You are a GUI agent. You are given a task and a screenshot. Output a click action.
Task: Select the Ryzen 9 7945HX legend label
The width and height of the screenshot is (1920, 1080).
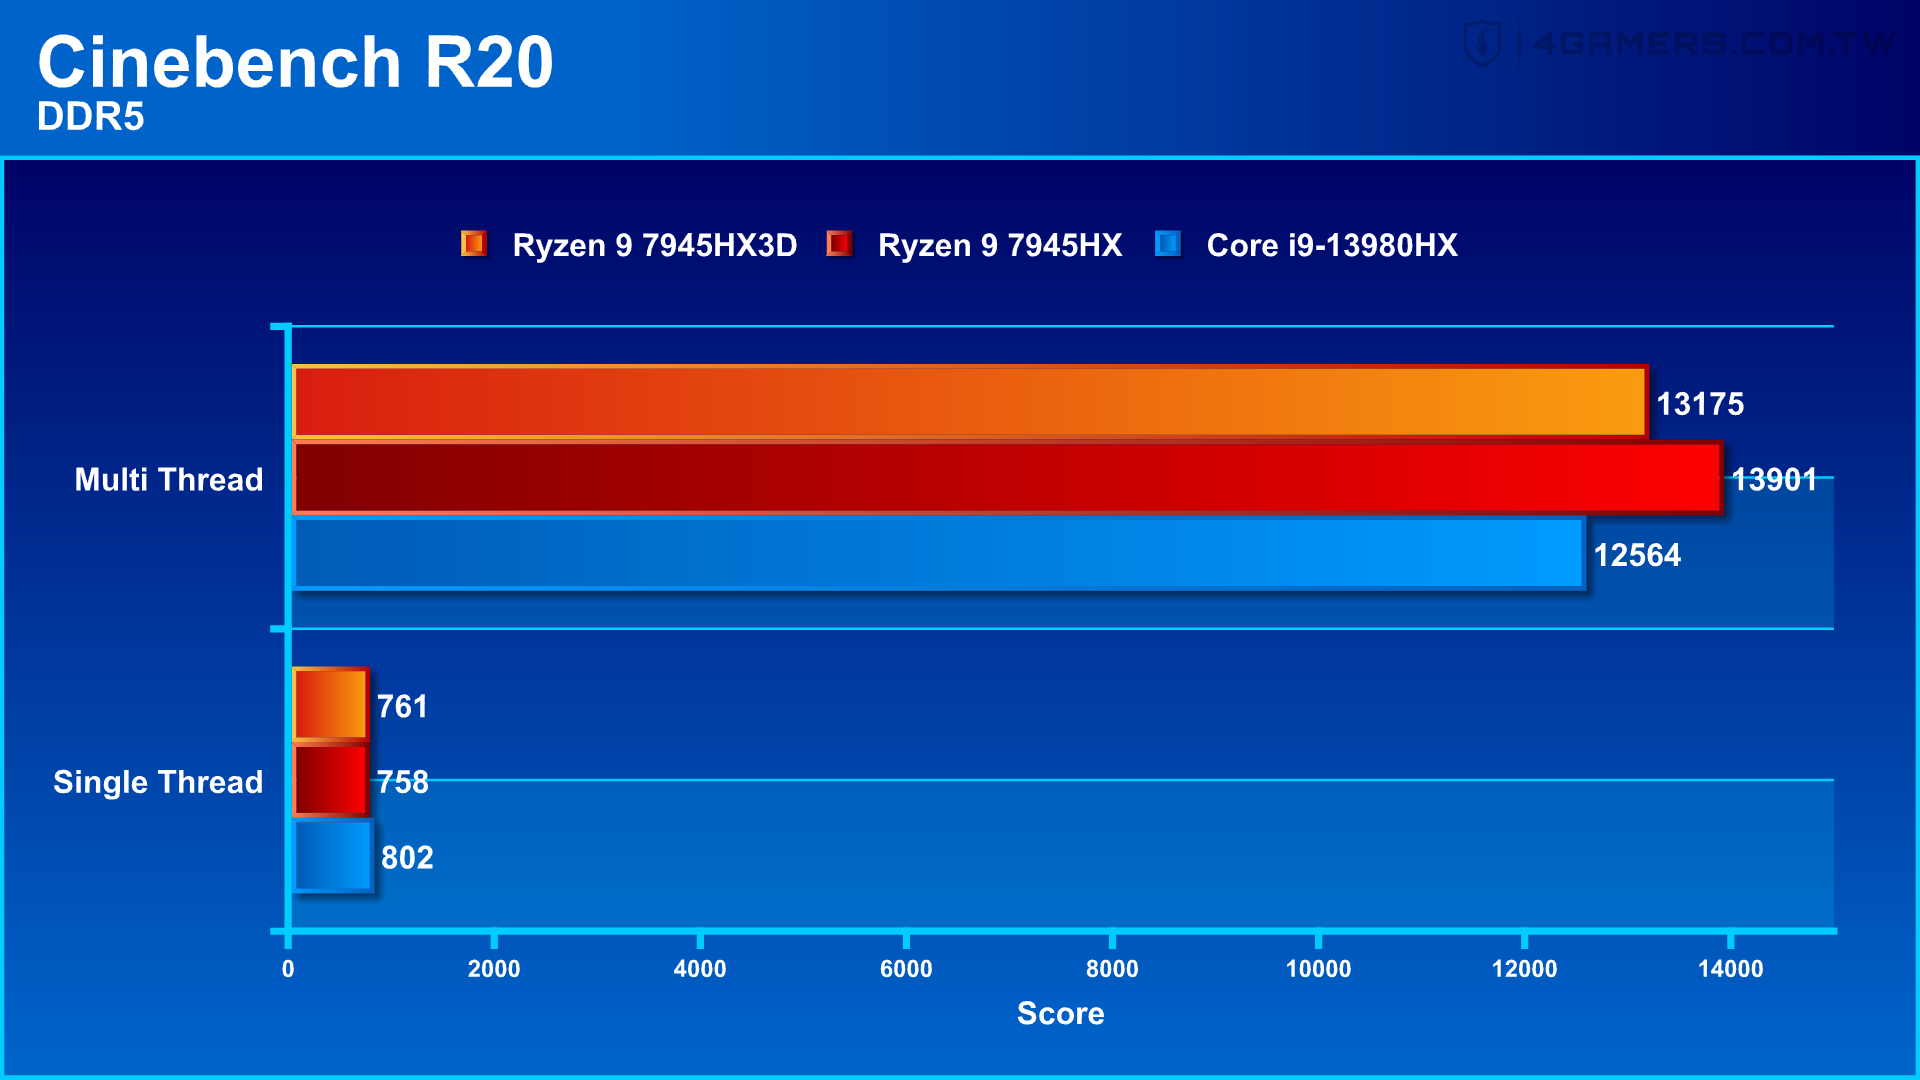point(1000,245)
